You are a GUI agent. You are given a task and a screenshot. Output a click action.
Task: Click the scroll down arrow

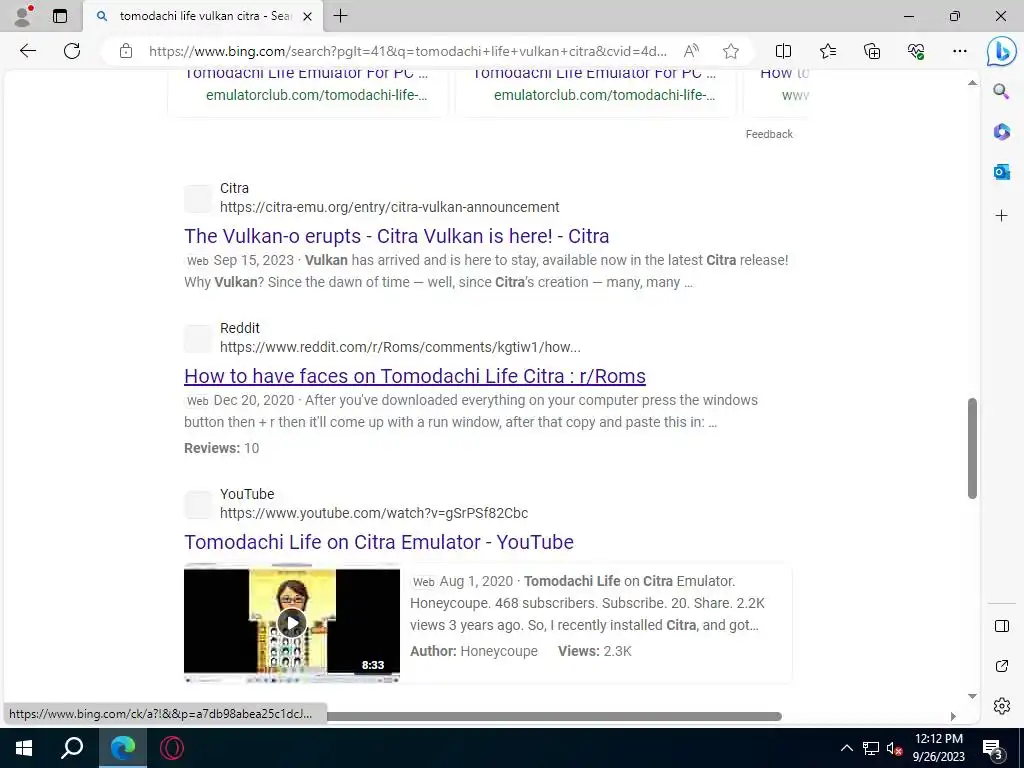[x=972, y=696]
